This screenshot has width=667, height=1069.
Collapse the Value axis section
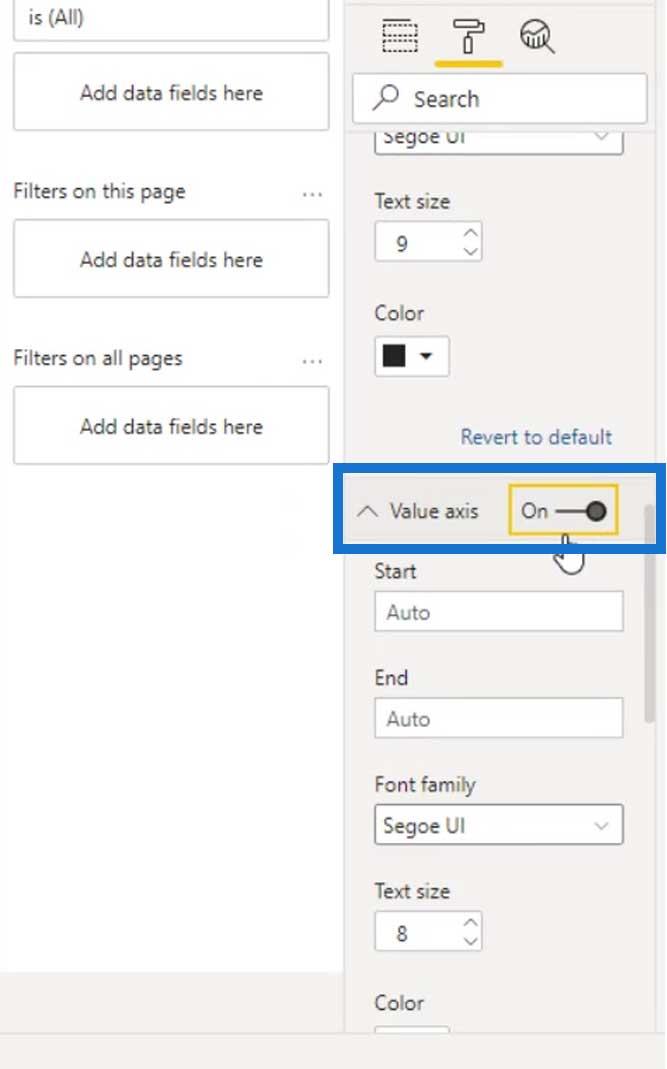coord(368,511)
